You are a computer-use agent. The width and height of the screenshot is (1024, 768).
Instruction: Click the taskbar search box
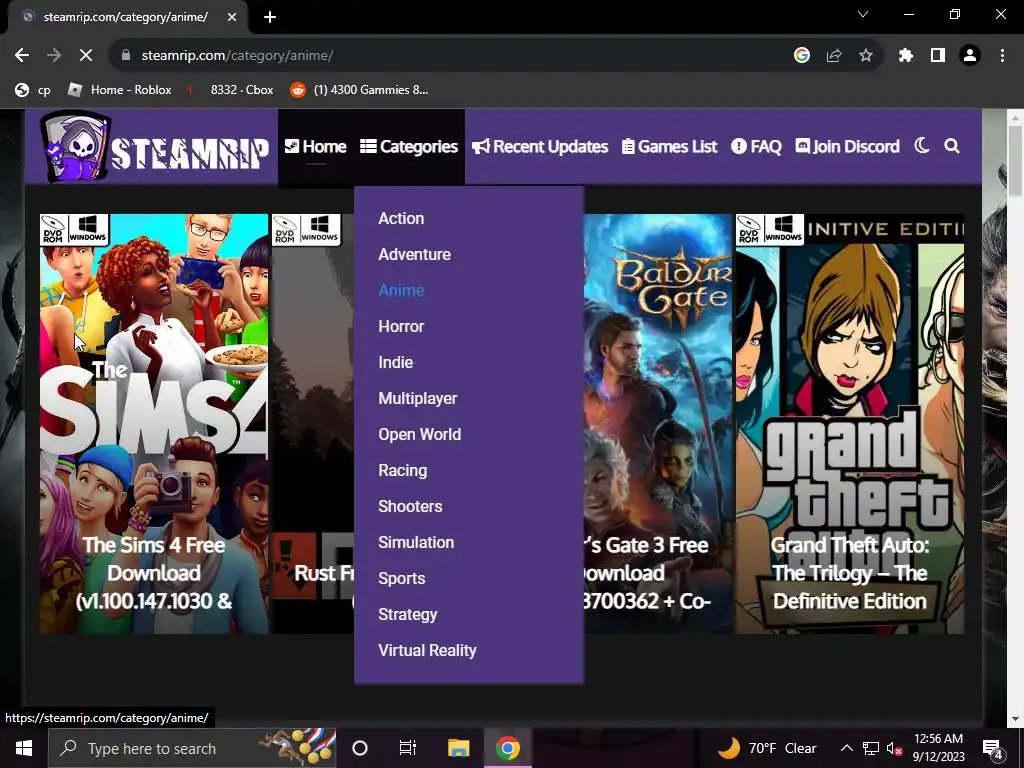tap(192, 748)
